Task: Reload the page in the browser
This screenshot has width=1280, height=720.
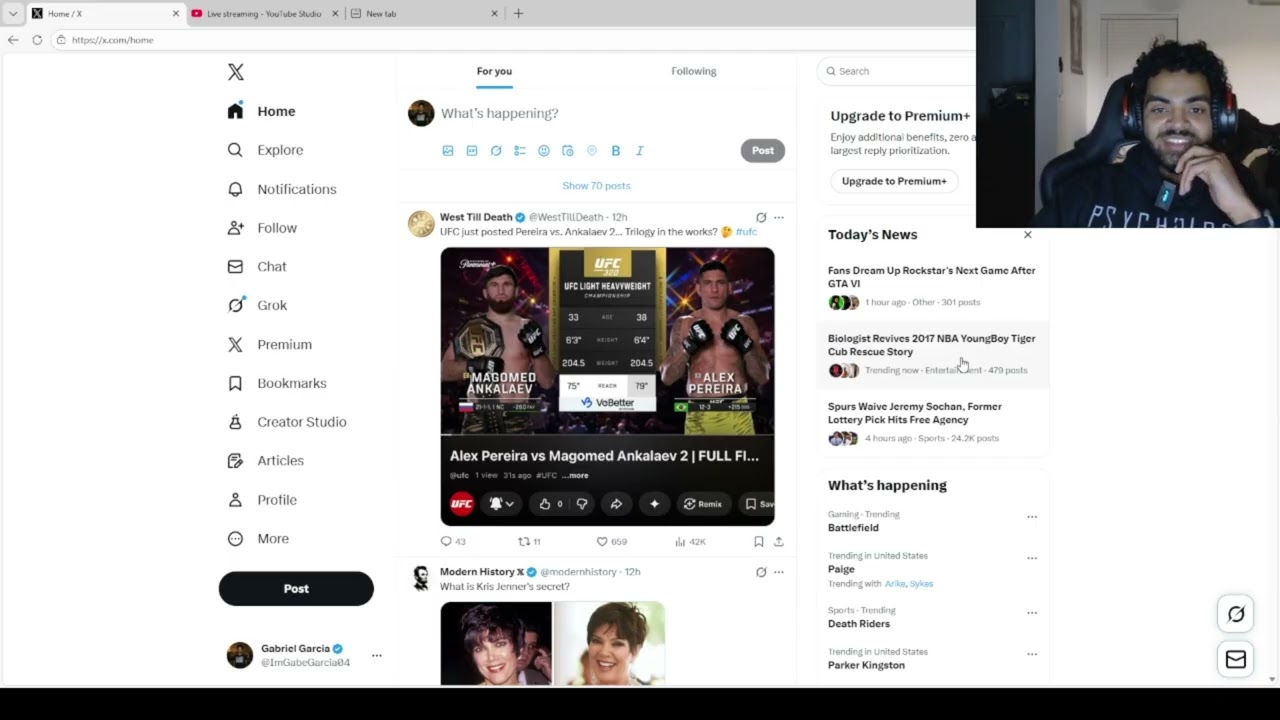Action: (37, 40)
